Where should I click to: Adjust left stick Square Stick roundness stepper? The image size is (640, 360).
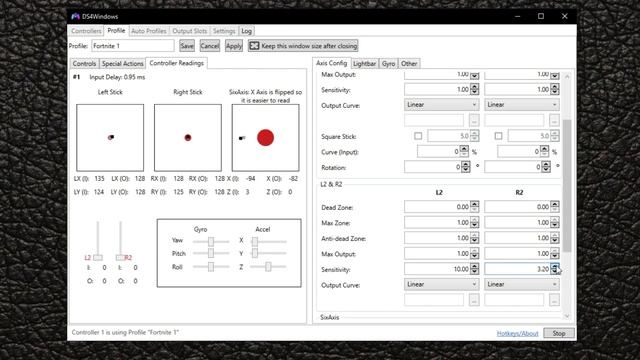[474, 136]
